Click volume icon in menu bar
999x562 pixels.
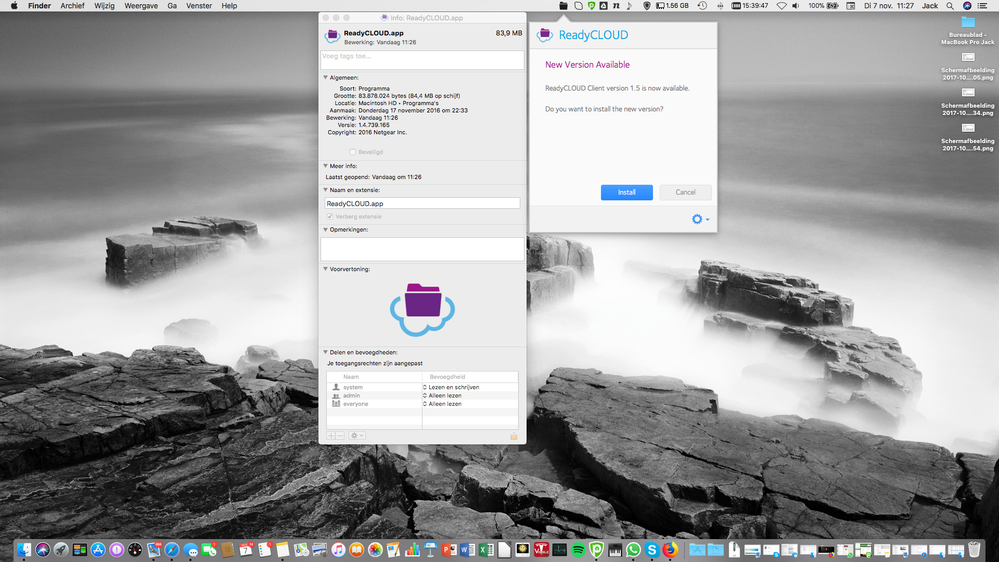796,6
